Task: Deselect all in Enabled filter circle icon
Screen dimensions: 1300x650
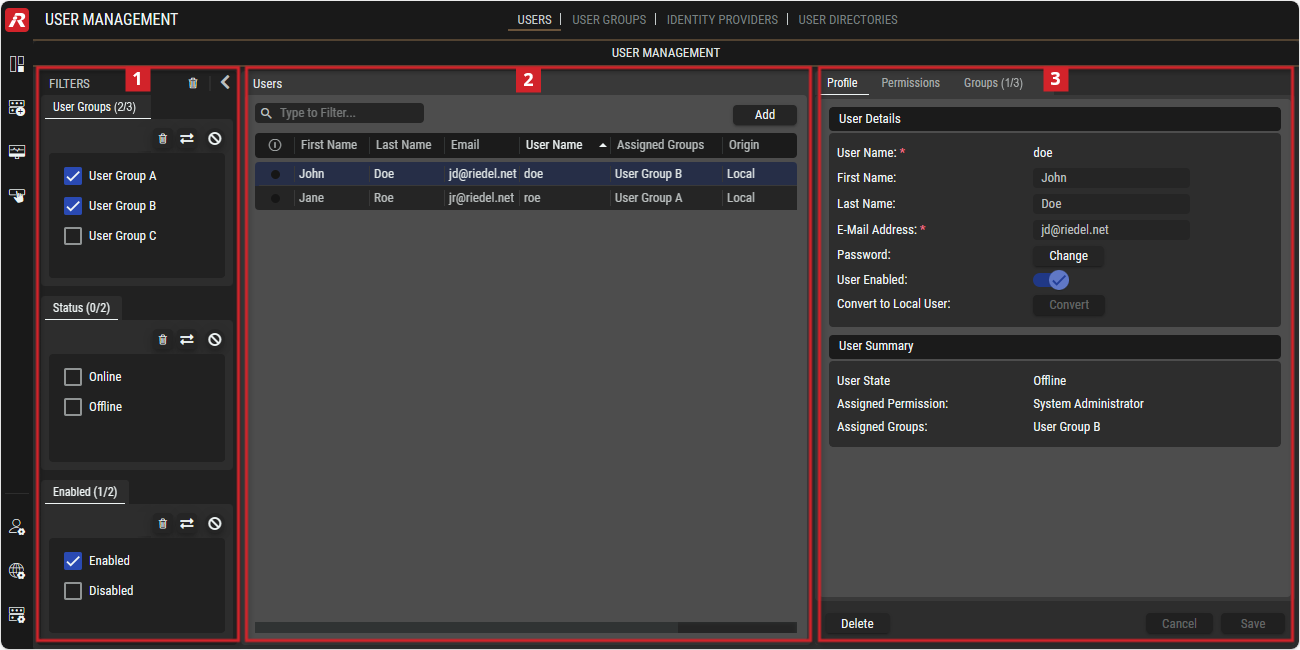Action: pos(215,524)
